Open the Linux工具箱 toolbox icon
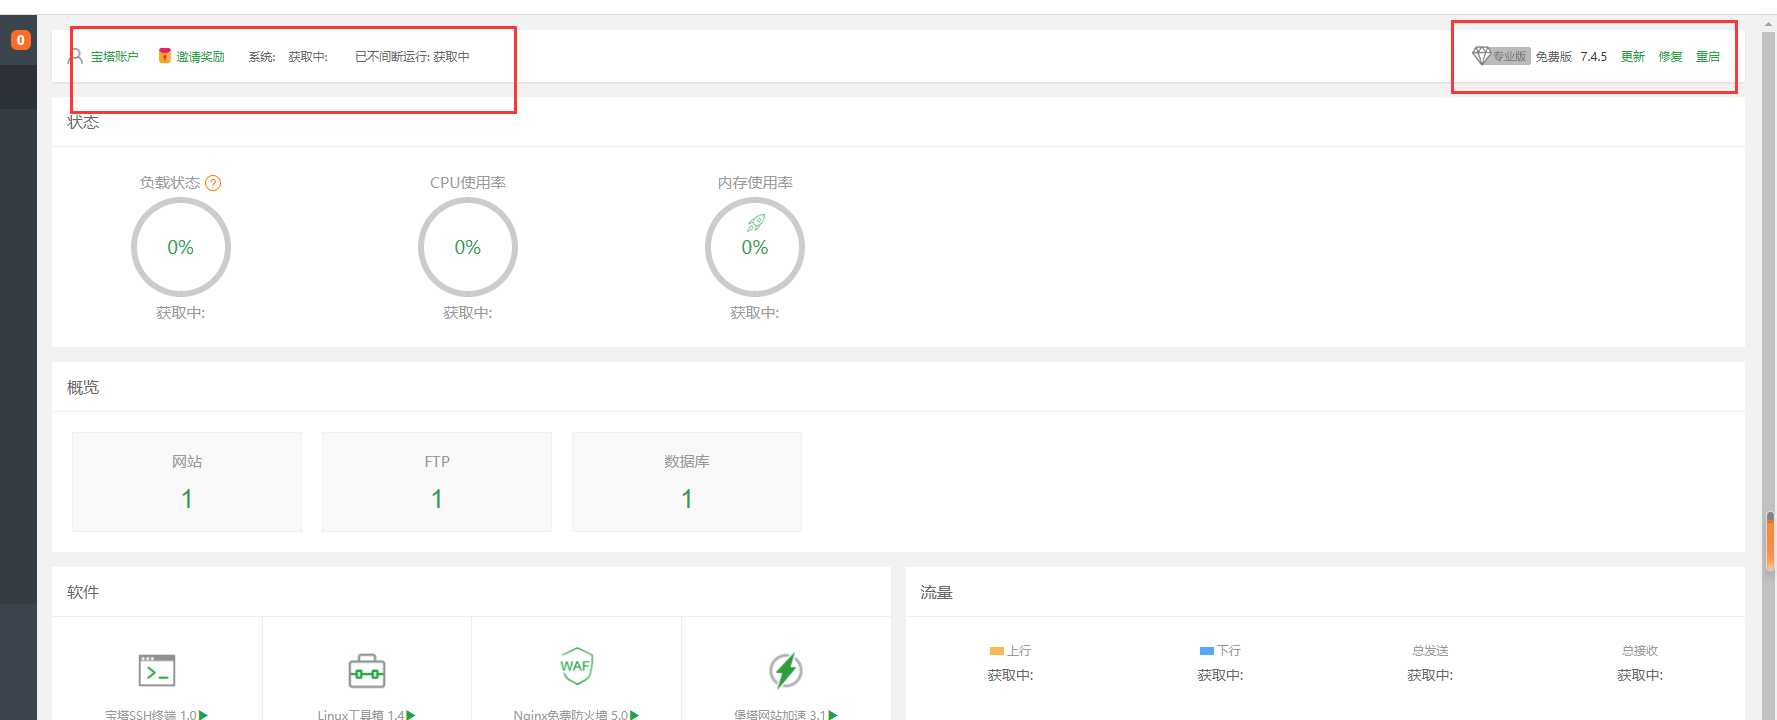 (x=367, y=671)
